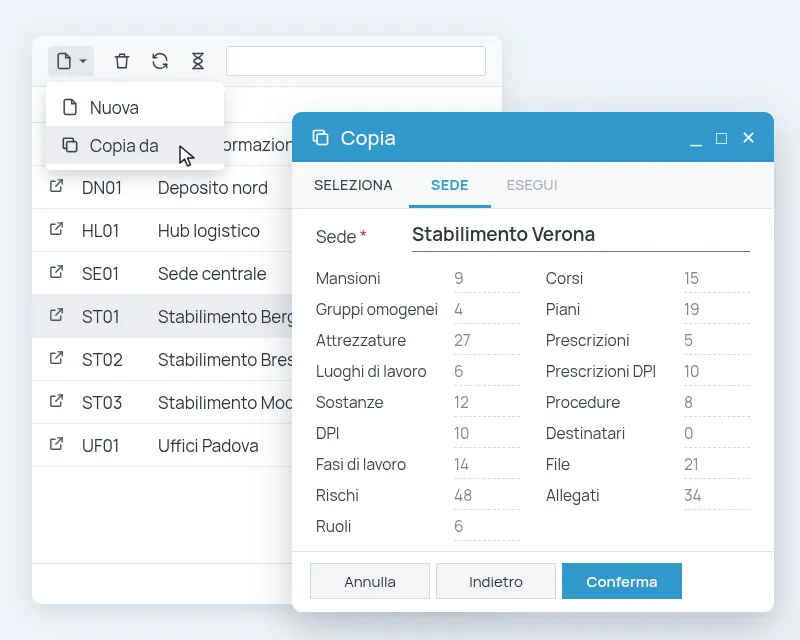
Task: Click the File value 21
Action: 717,464
